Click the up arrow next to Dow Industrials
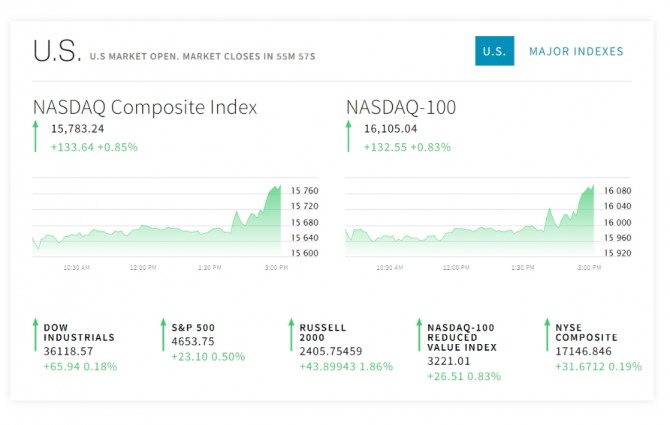Screen dimensions: 670x425 tap(35, 335)
